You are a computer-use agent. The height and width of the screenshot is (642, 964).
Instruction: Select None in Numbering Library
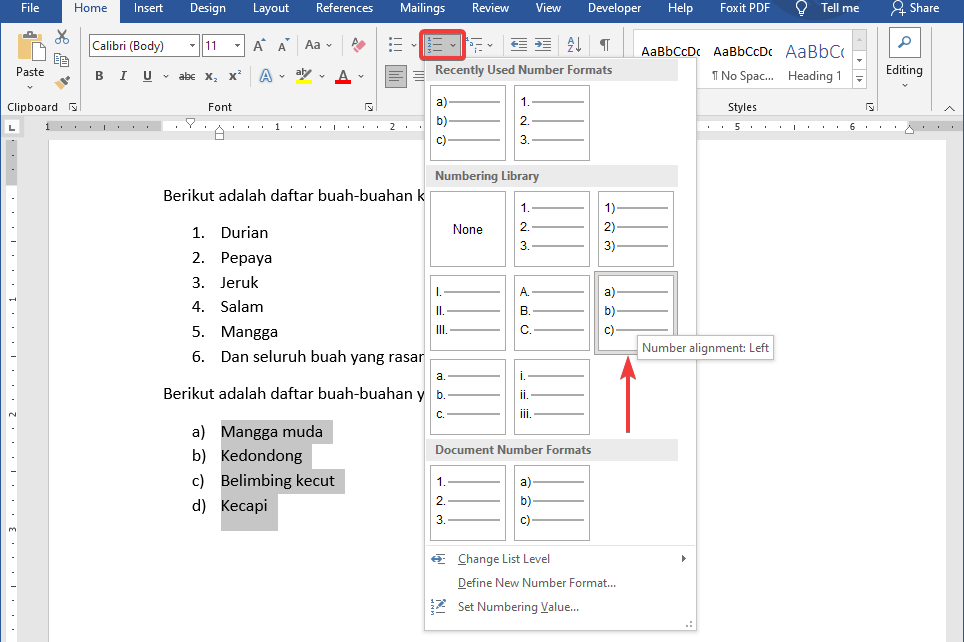tap(468, 229)
